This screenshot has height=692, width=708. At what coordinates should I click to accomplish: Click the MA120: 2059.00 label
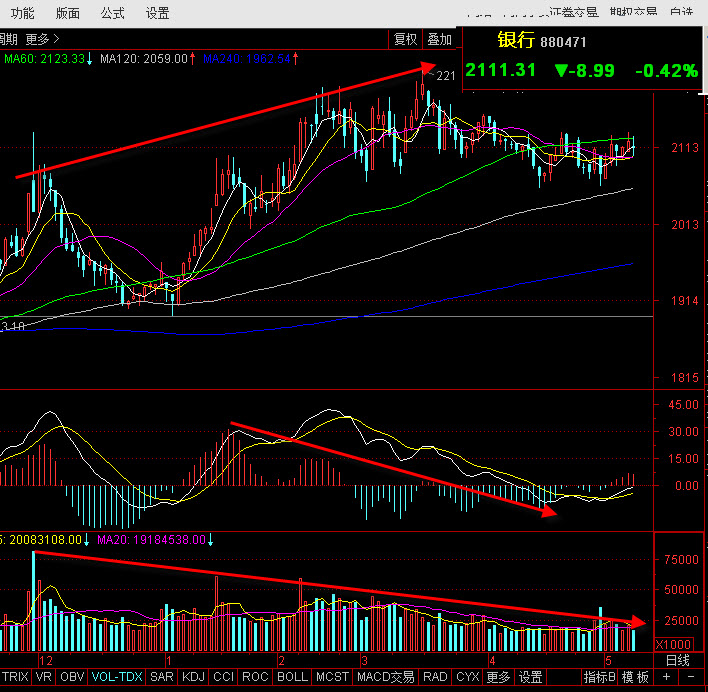point(144,59)
